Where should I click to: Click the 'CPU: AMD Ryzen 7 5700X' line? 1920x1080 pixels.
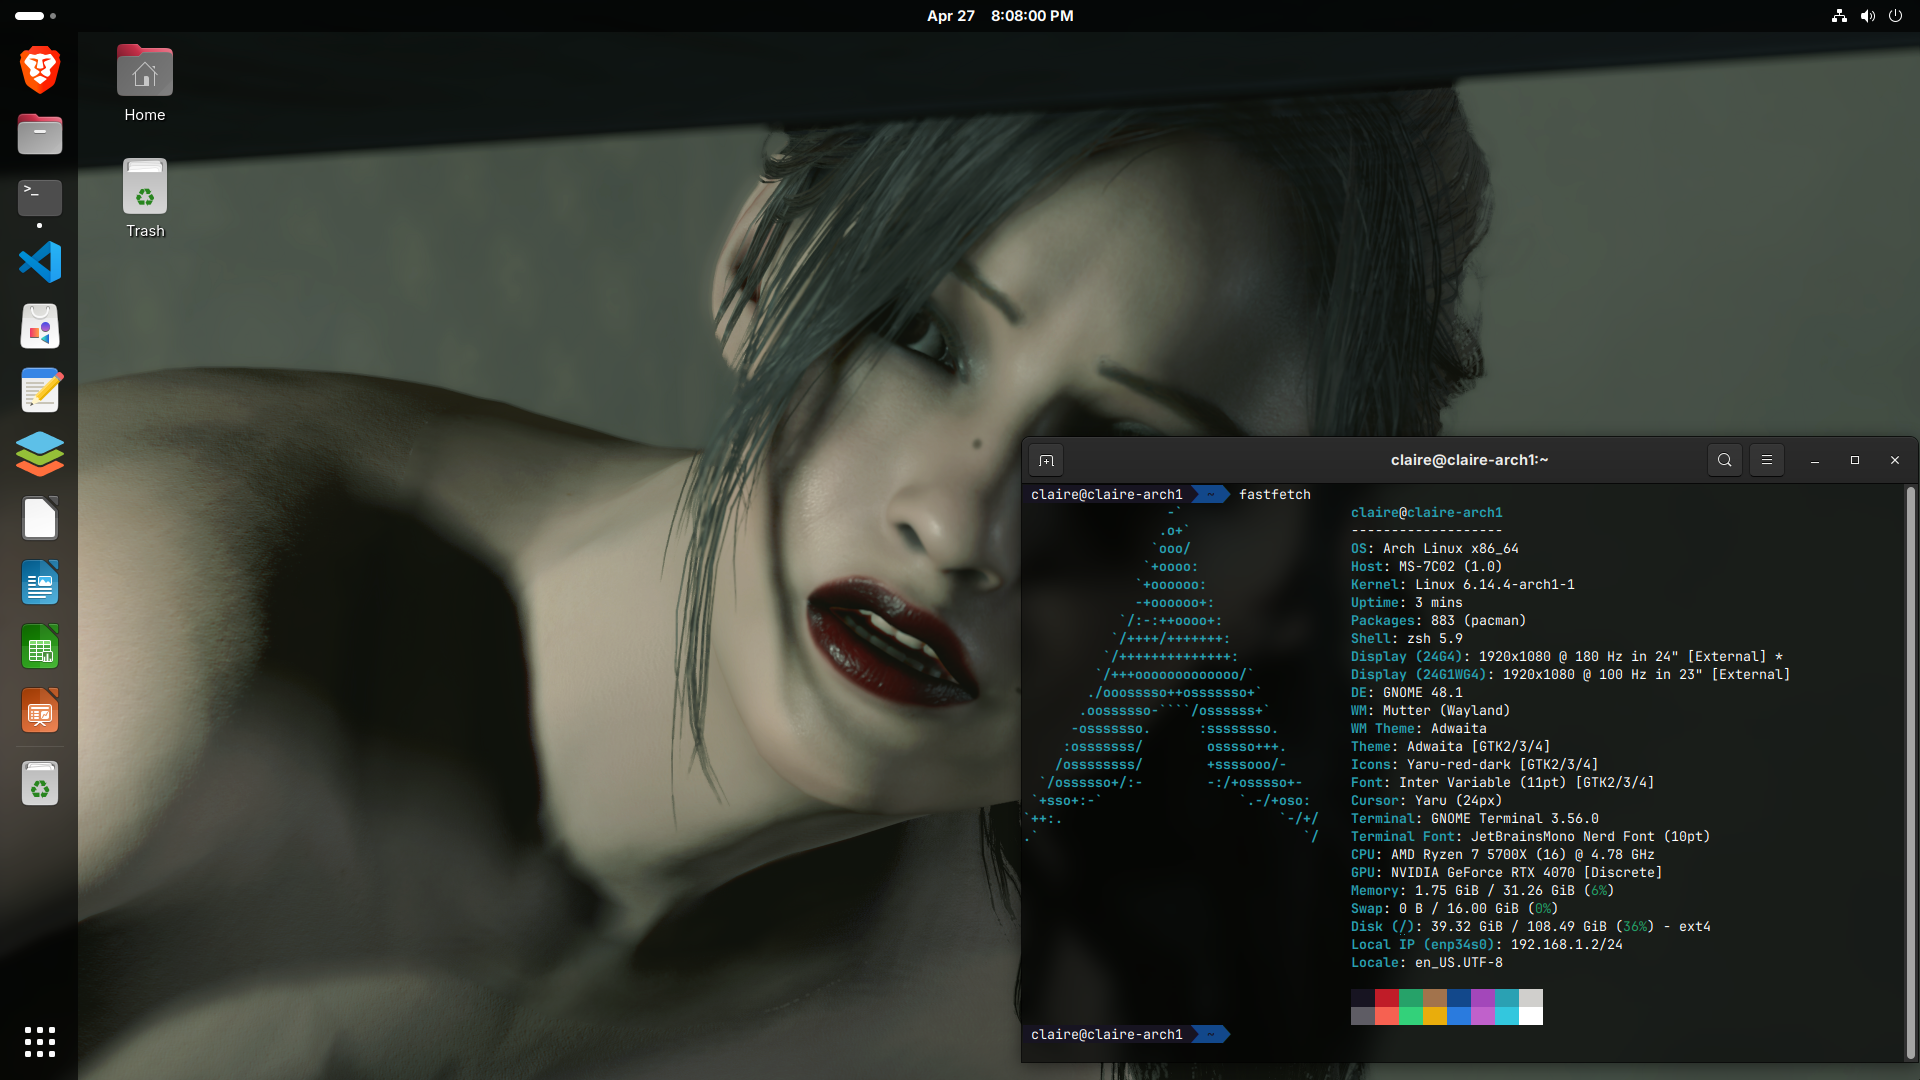(1503, 855)
